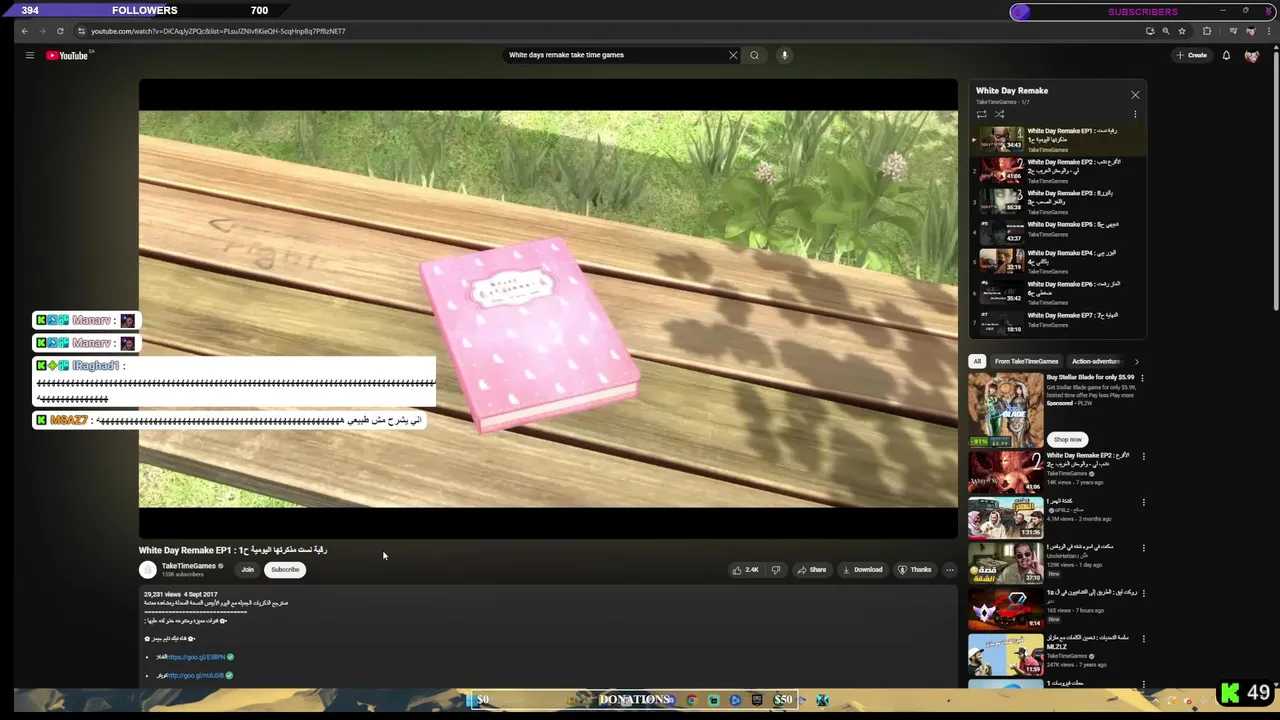The image size is (1280, 720).
Task: Open options for recommended White Day EP2
Action: 1143,456
